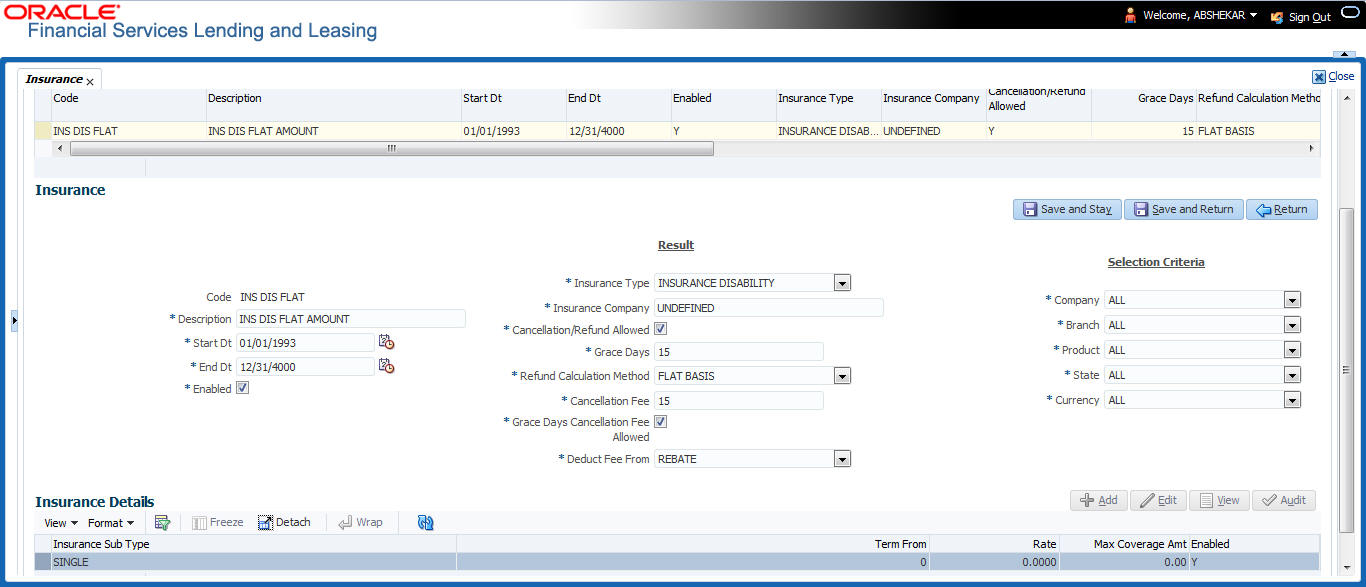Open the End Dt calendar picker icon
Screen dimensions: 1366x587
tap(386, 366)
